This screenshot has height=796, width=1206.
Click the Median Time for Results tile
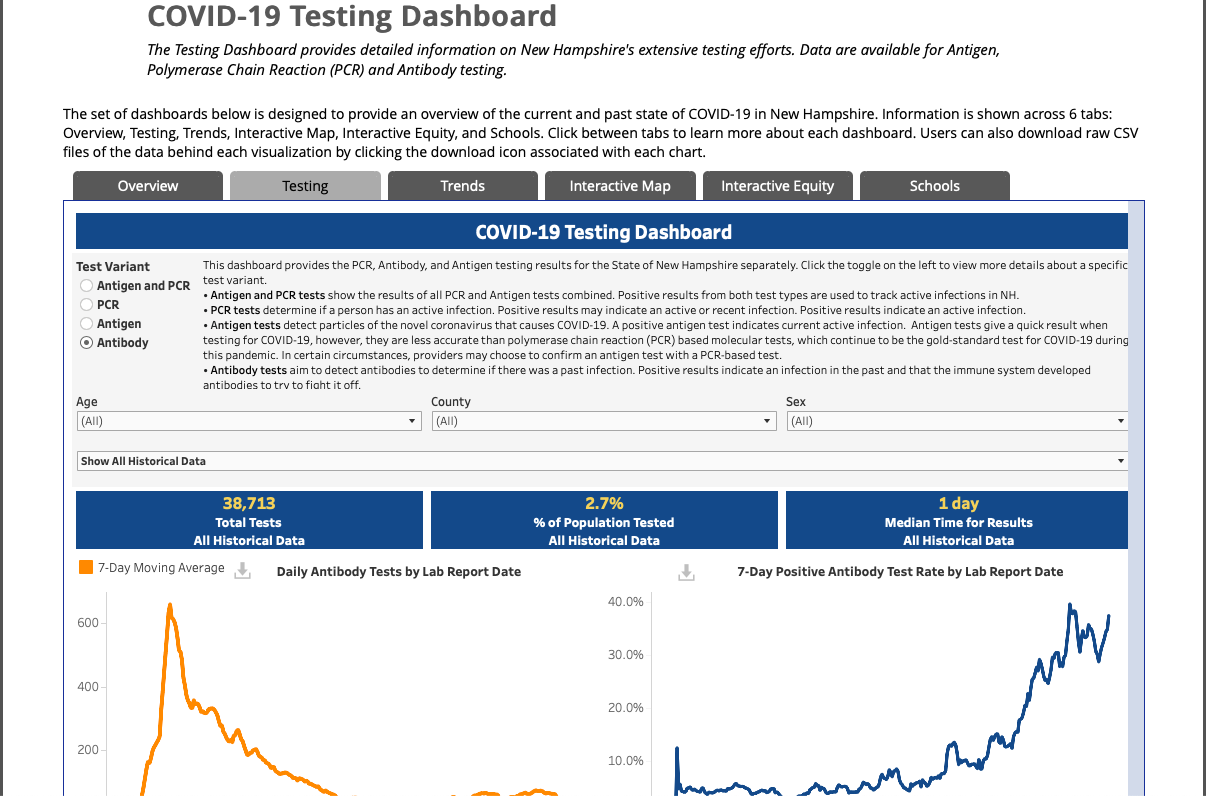957,520
